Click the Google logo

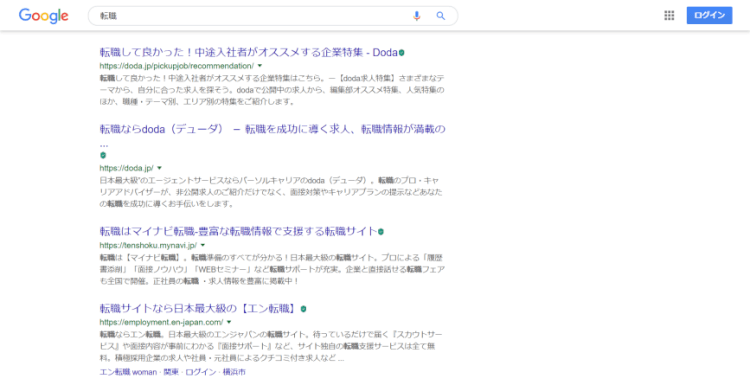coord(44,16)
